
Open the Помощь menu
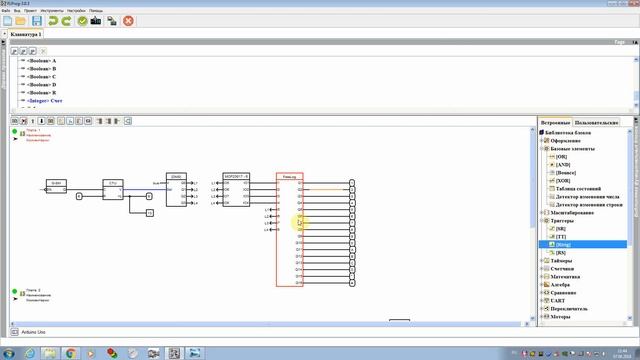coord(96,10)
